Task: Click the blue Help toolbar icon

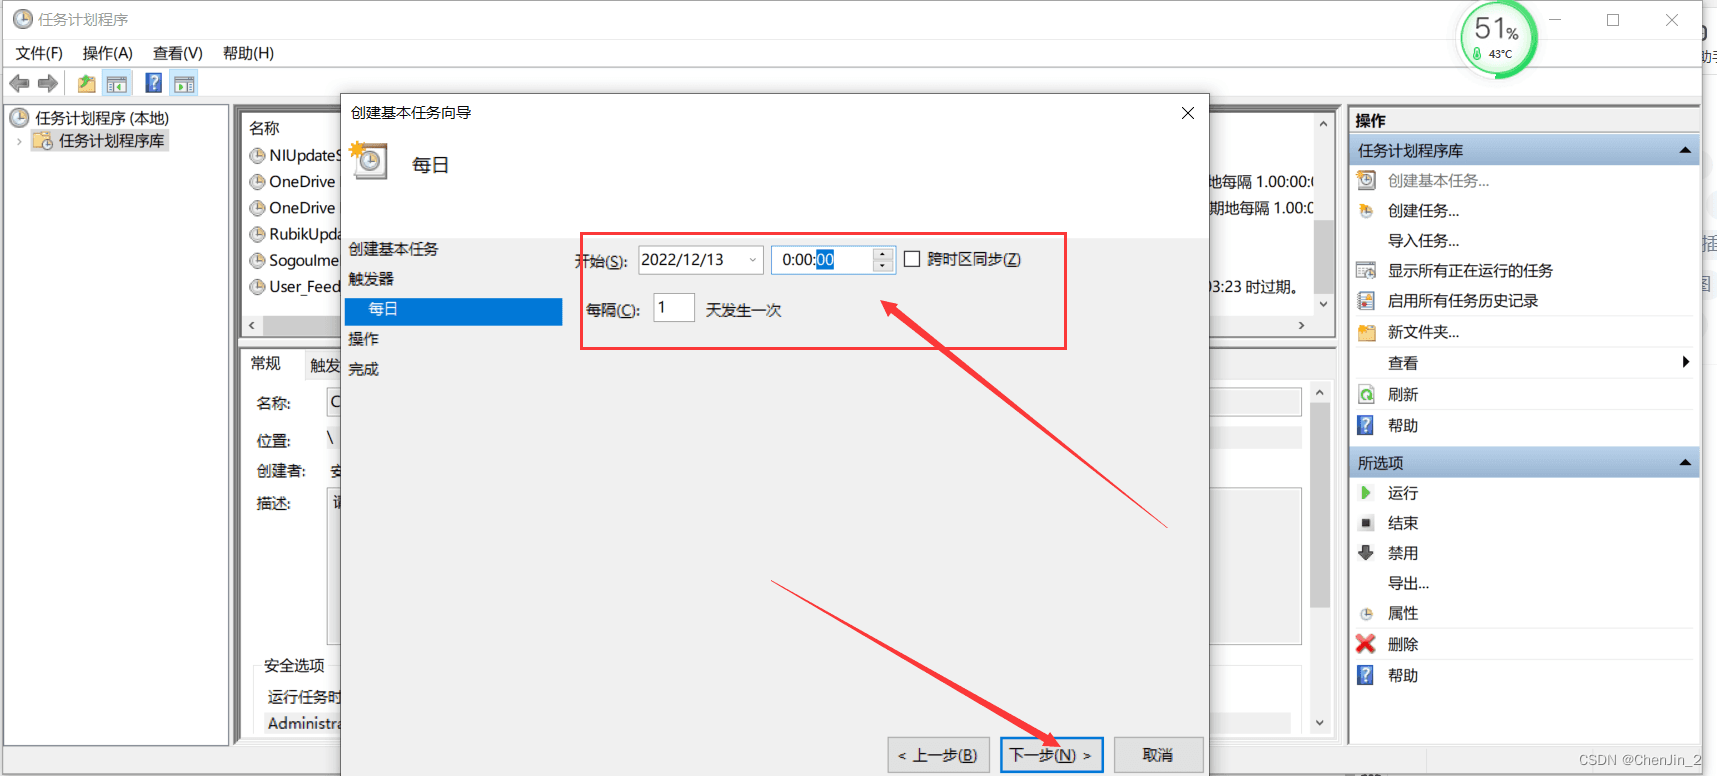Action: [153, 83]
